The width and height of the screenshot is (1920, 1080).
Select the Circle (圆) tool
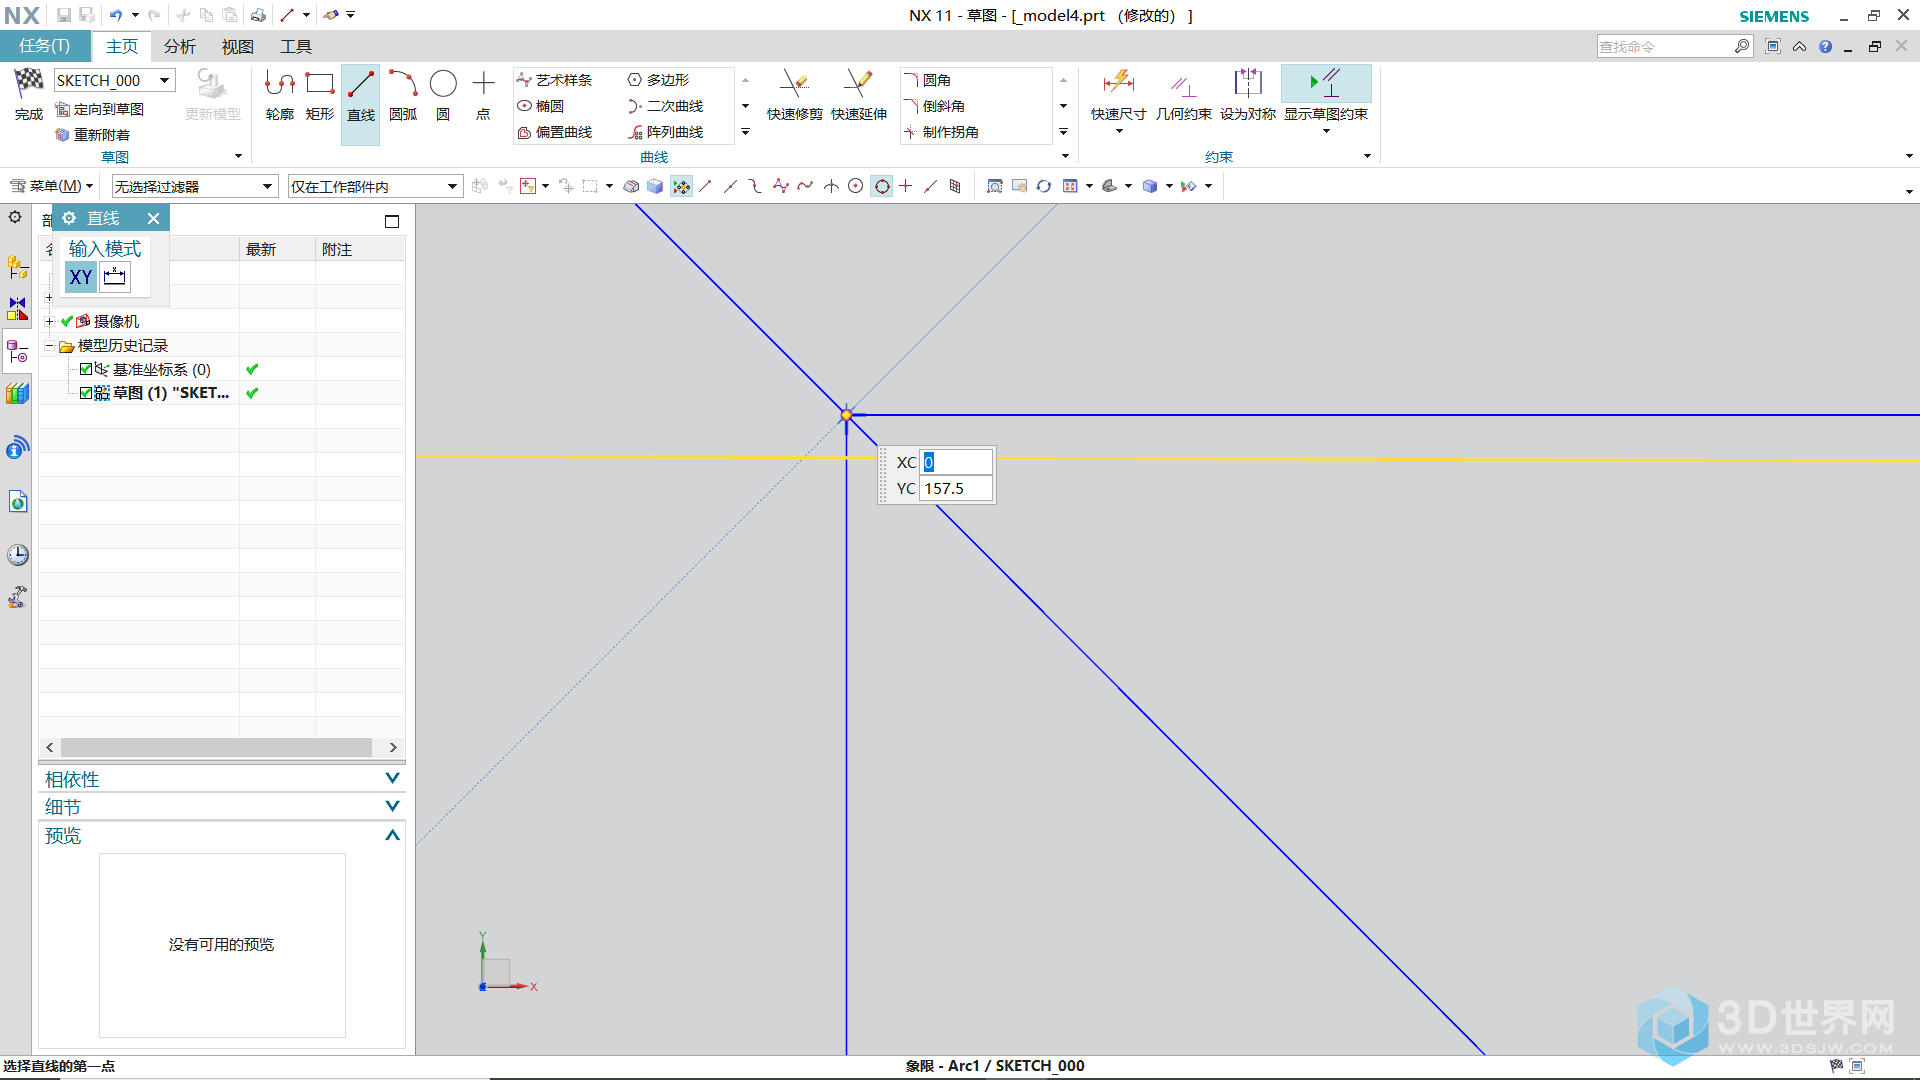443,95
